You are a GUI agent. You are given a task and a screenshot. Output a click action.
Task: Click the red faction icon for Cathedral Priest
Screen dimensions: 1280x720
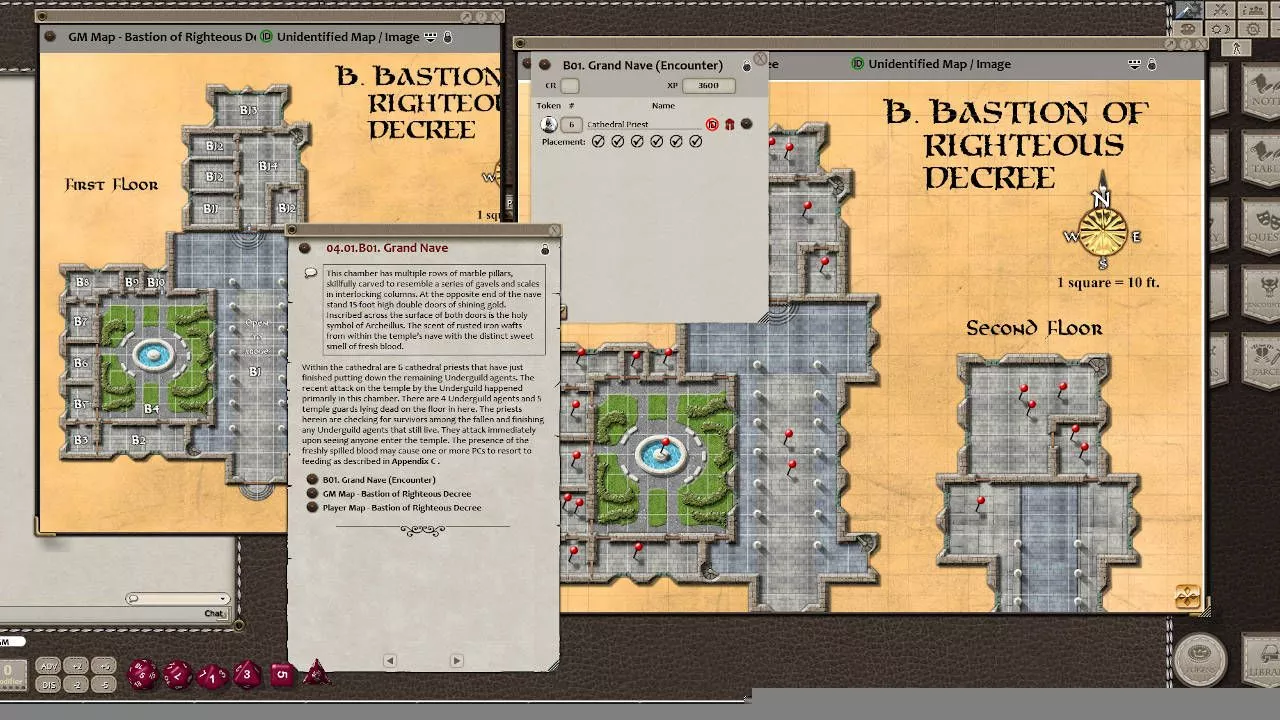[729, 124]
